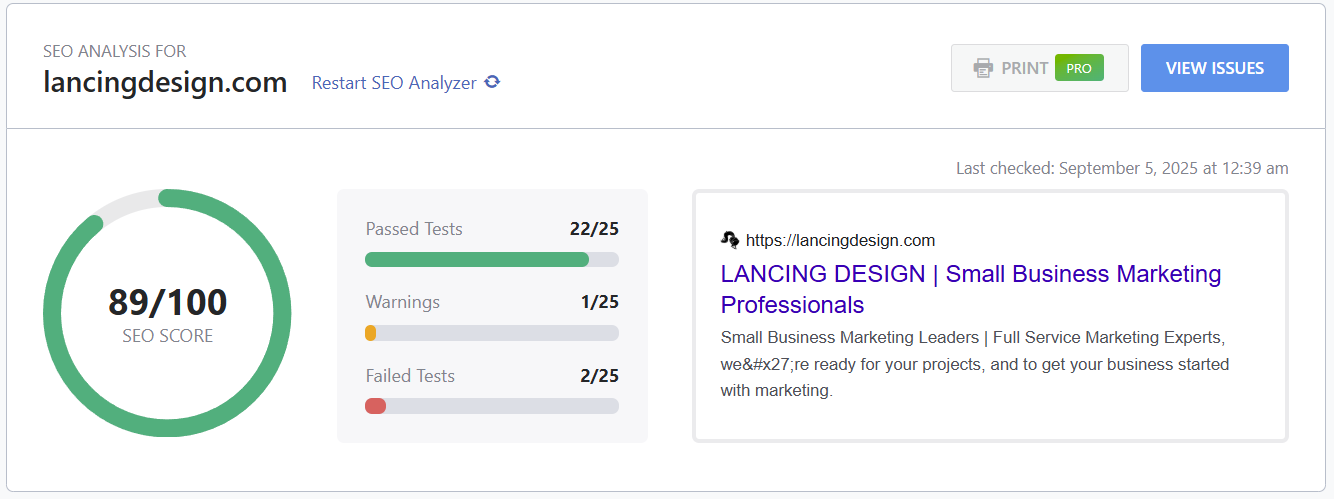Image resolution: width=1334 pixels, height=499 pixels.
Task: Click the PRINT label text
Action: [x=1024, y=68]
